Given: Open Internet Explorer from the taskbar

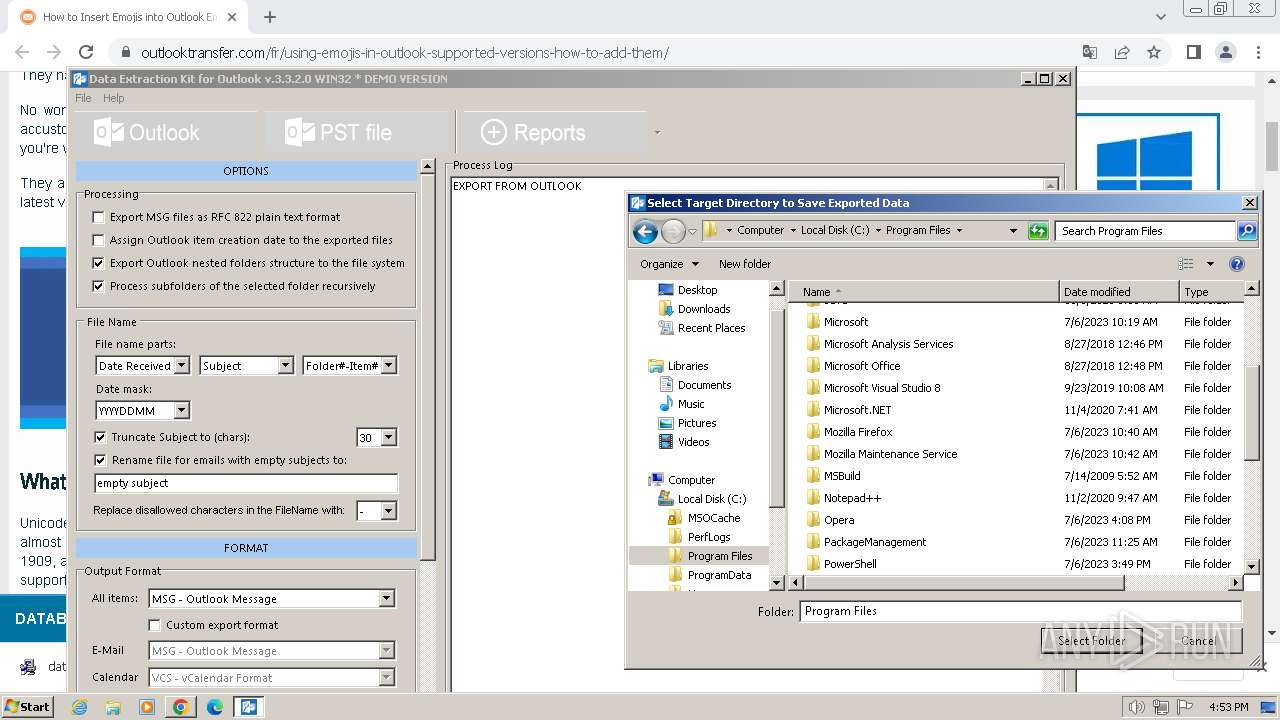Looking at the screenshot, I should (79, 706).
